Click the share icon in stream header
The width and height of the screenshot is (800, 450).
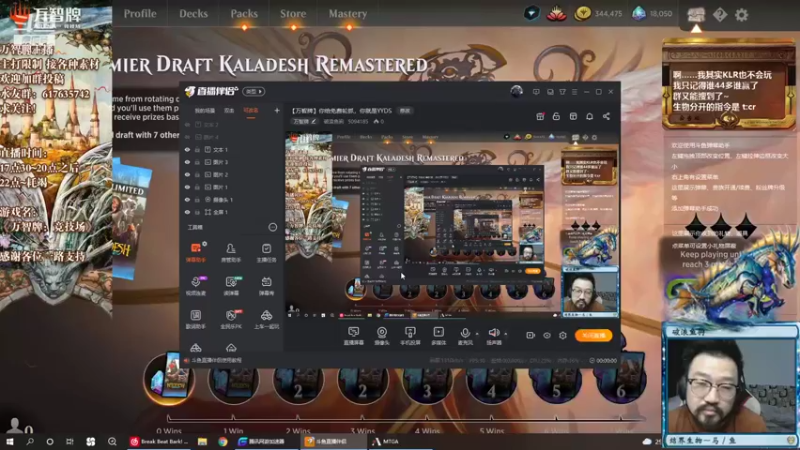606,116
